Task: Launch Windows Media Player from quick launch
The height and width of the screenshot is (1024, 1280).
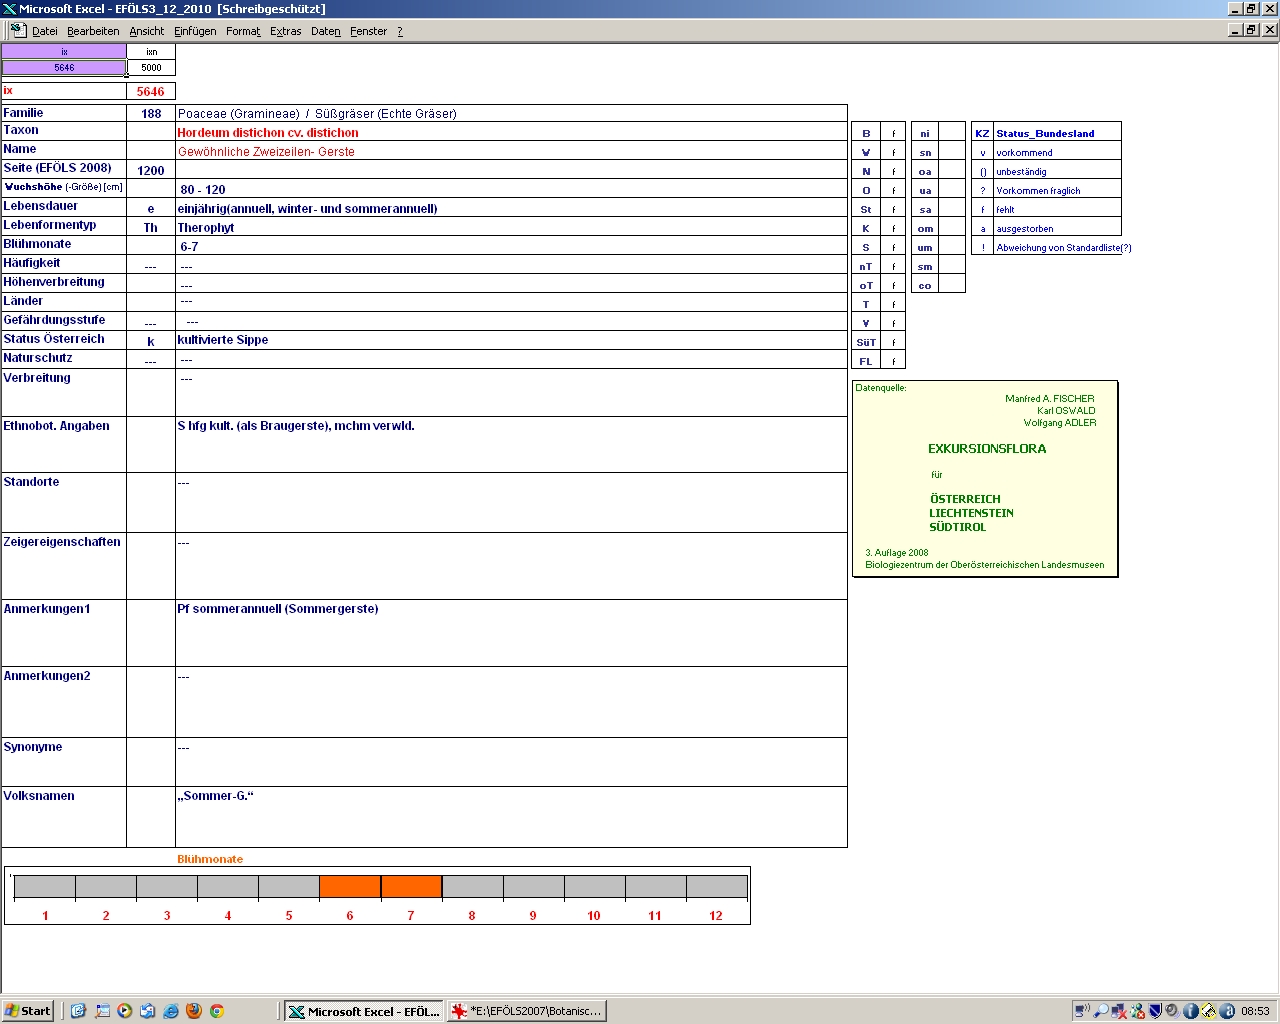Action: click(125, 1011)
